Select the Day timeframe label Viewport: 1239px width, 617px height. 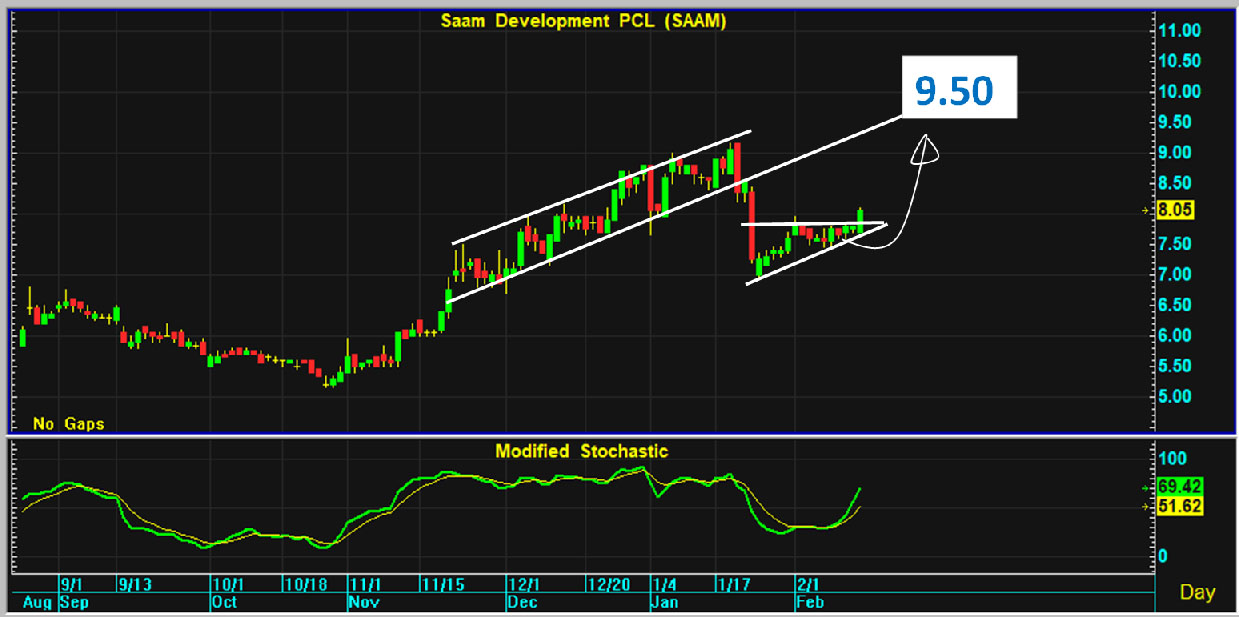(1197, 592)
